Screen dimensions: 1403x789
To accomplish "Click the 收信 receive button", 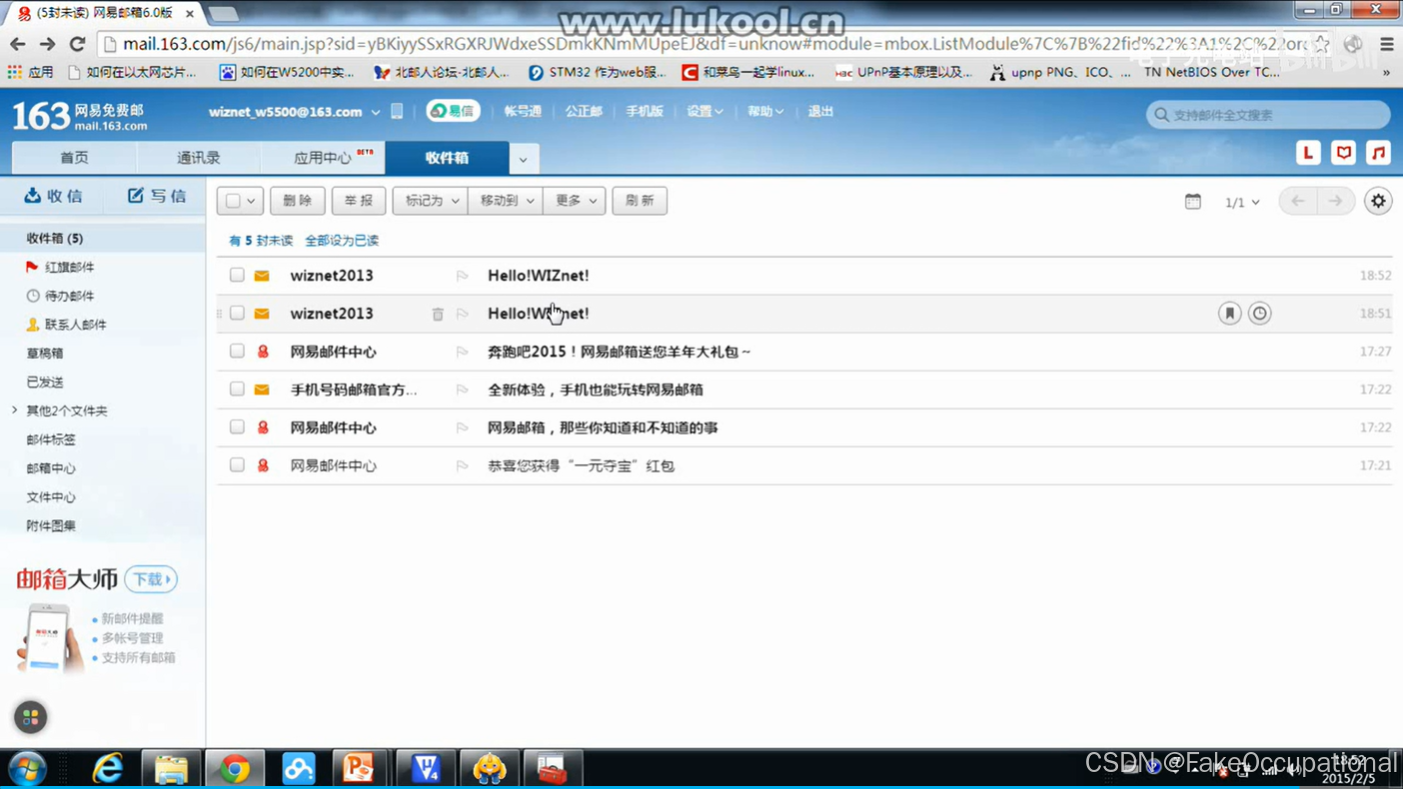I will [x=54, y=196].
